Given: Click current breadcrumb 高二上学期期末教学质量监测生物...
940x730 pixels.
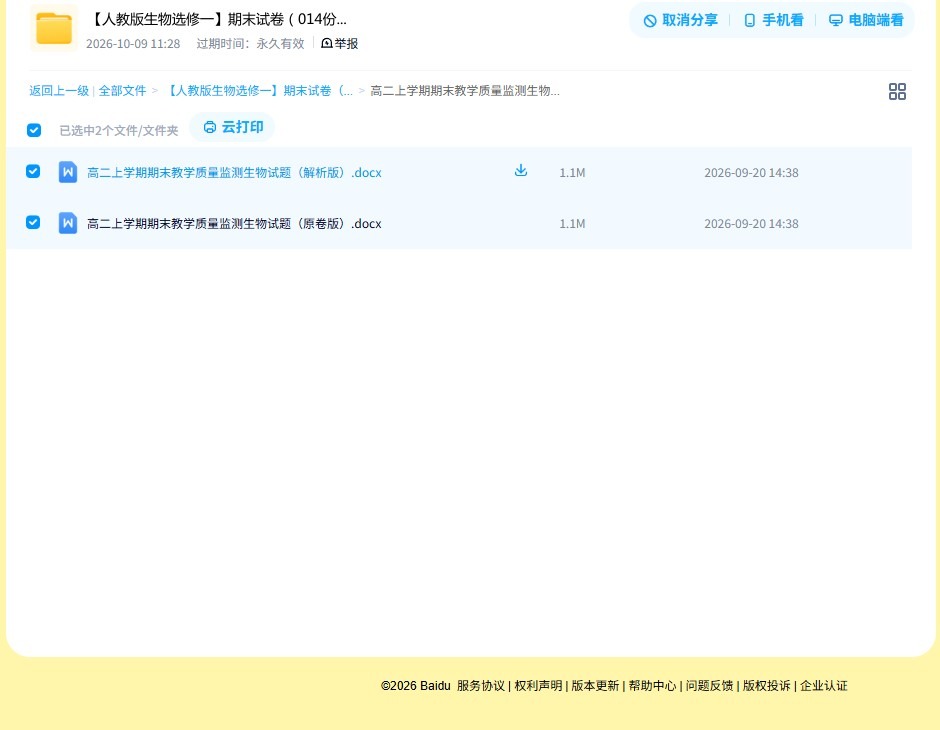Looking at the screenshot, I should 465,91.
